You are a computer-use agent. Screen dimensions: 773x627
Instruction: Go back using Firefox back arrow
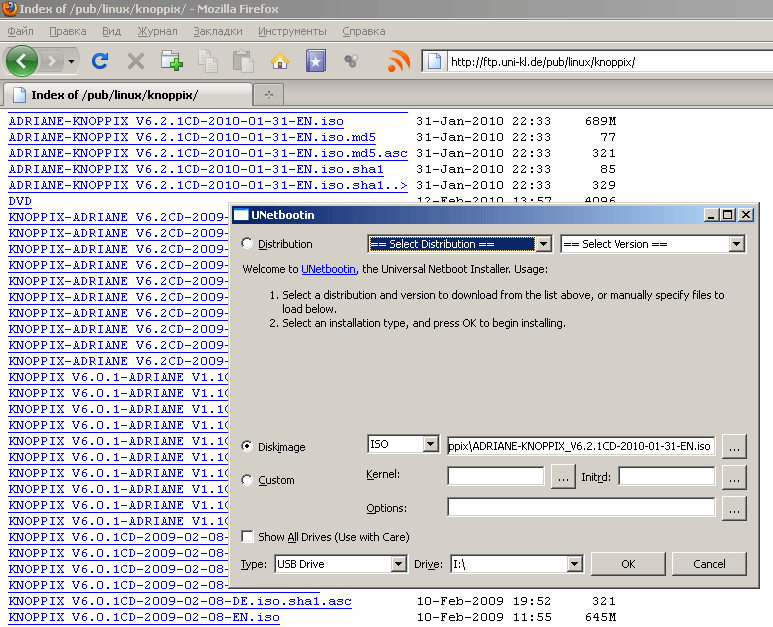pos(21,61)
